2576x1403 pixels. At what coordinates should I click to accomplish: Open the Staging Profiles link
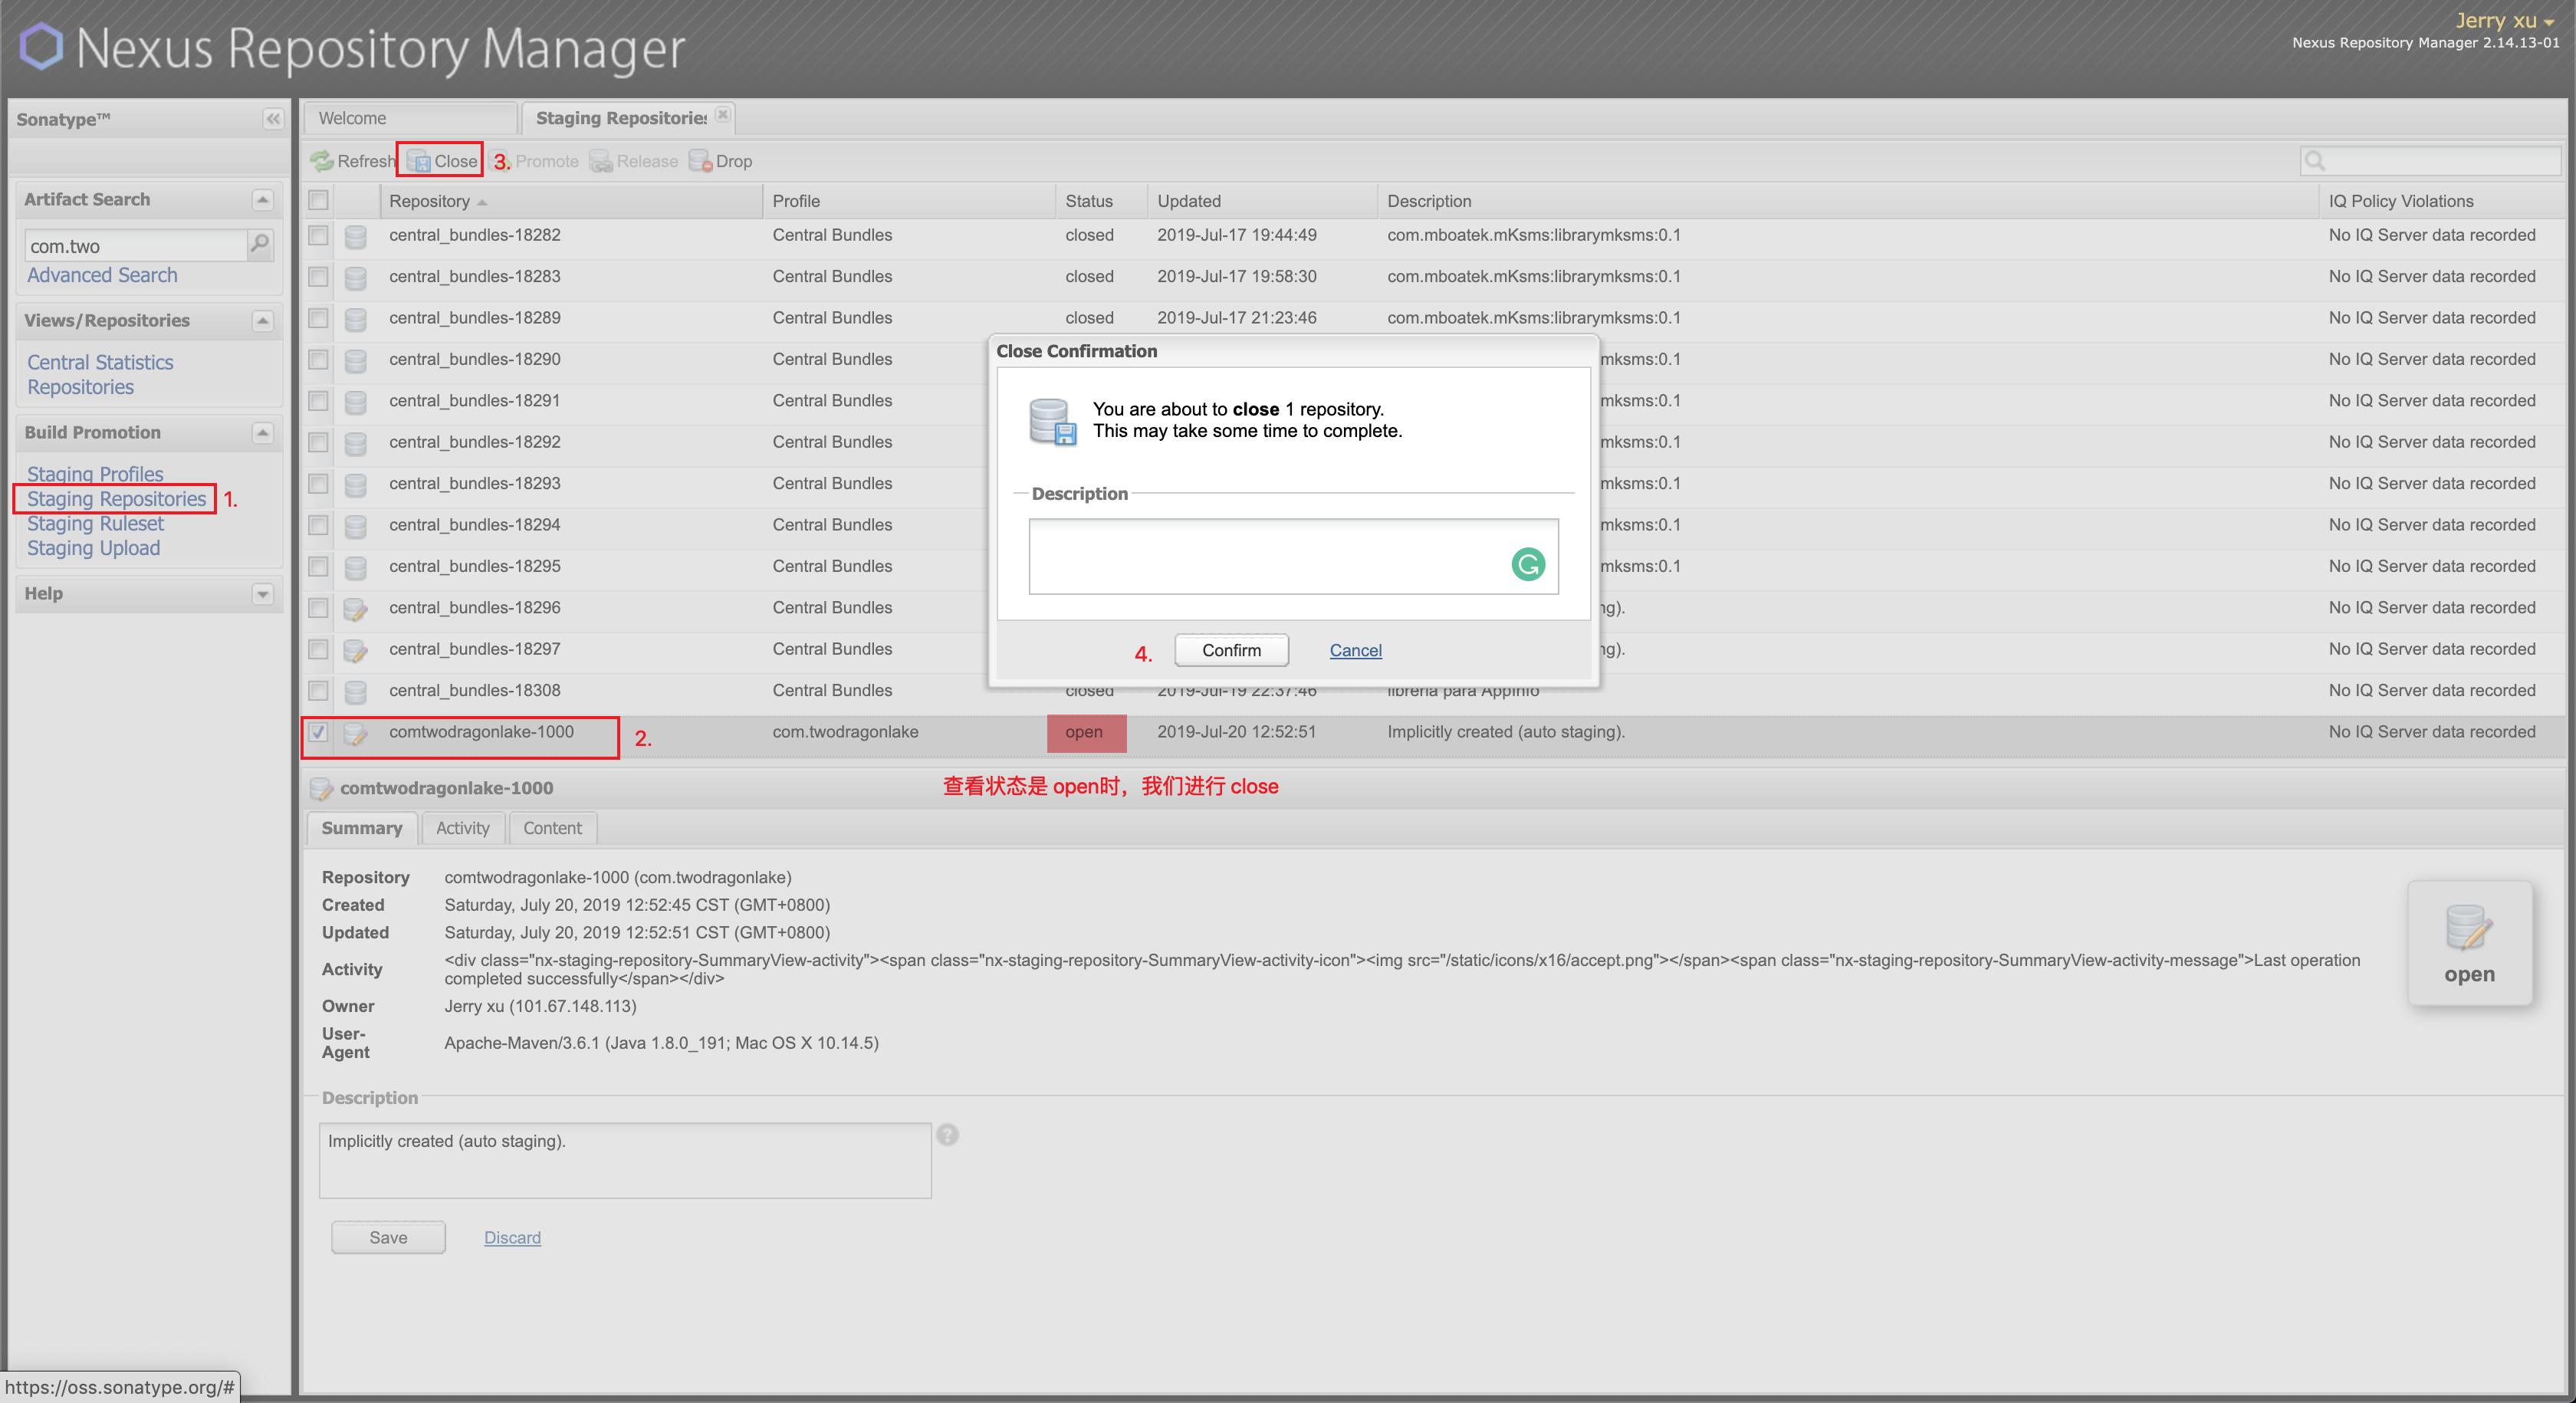(95, 474)
